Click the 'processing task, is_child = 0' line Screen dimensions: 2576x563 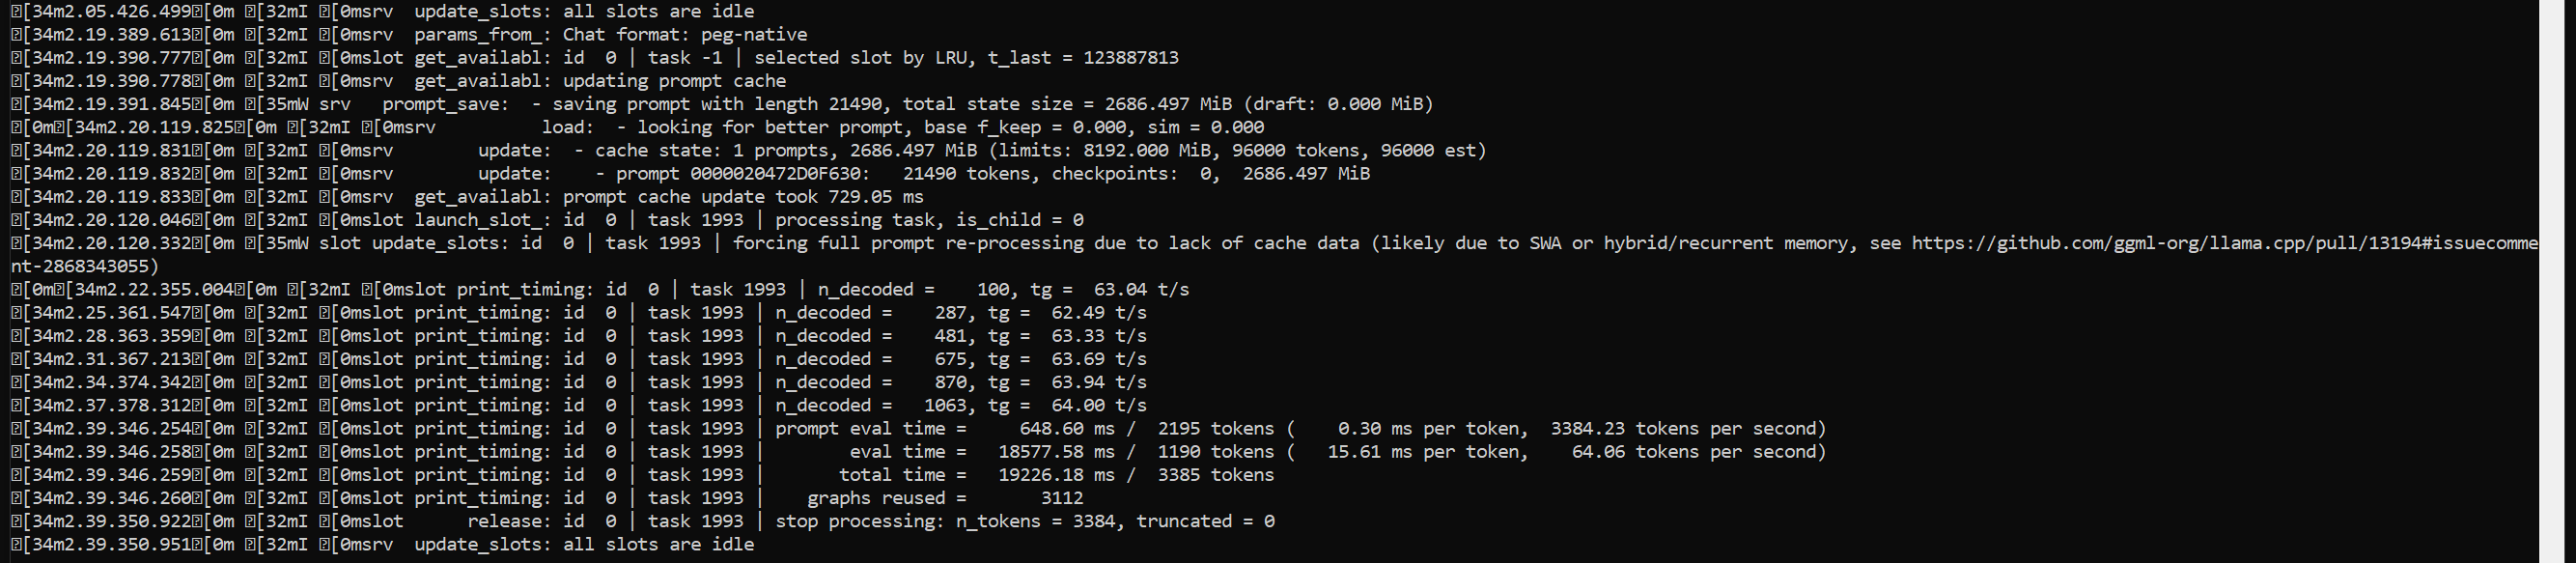547,220
